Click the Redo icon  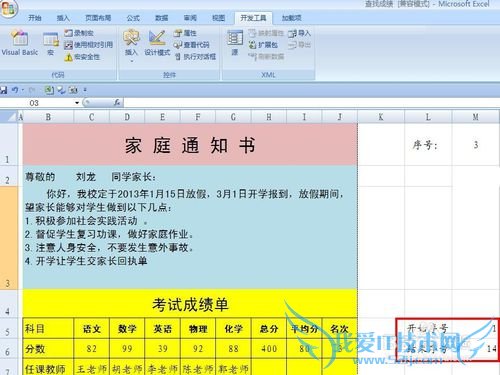click(32, 90)
